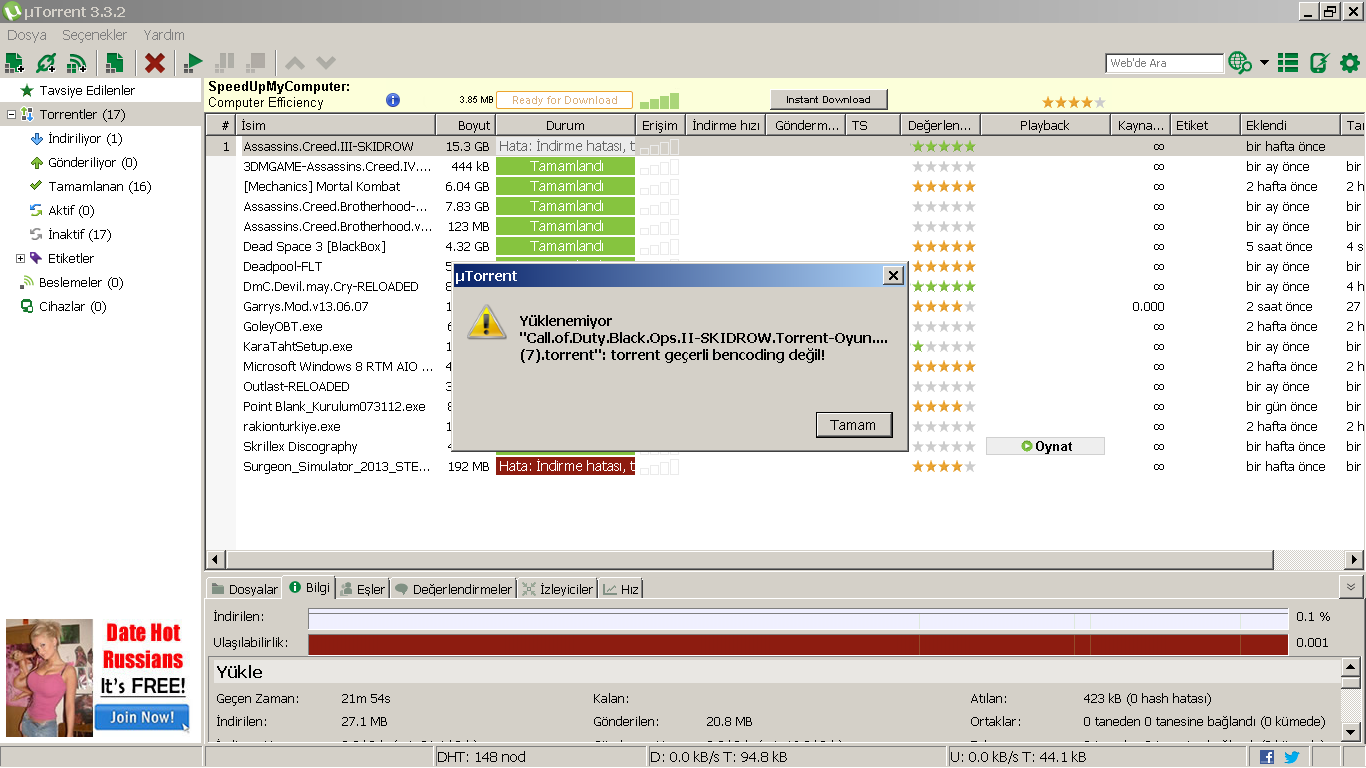Switch to the Değerlendirmeler tab
1366x768 pixels.
[453, 589]
